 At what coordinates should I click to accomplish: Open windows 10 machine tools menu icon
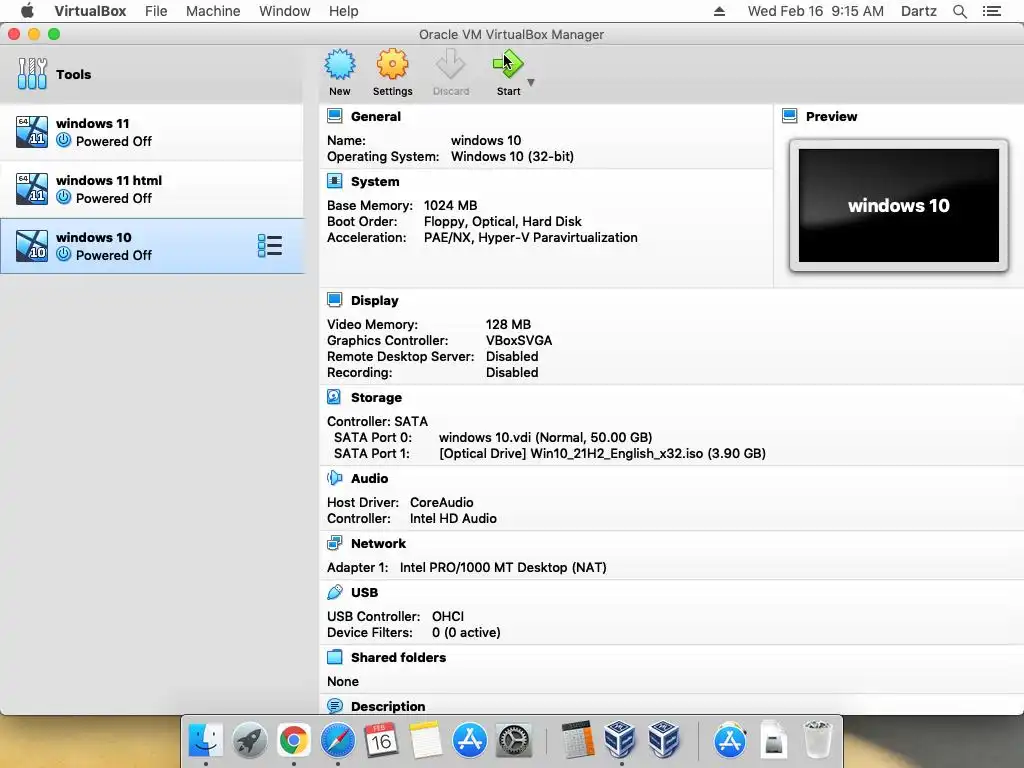point(270,246)
